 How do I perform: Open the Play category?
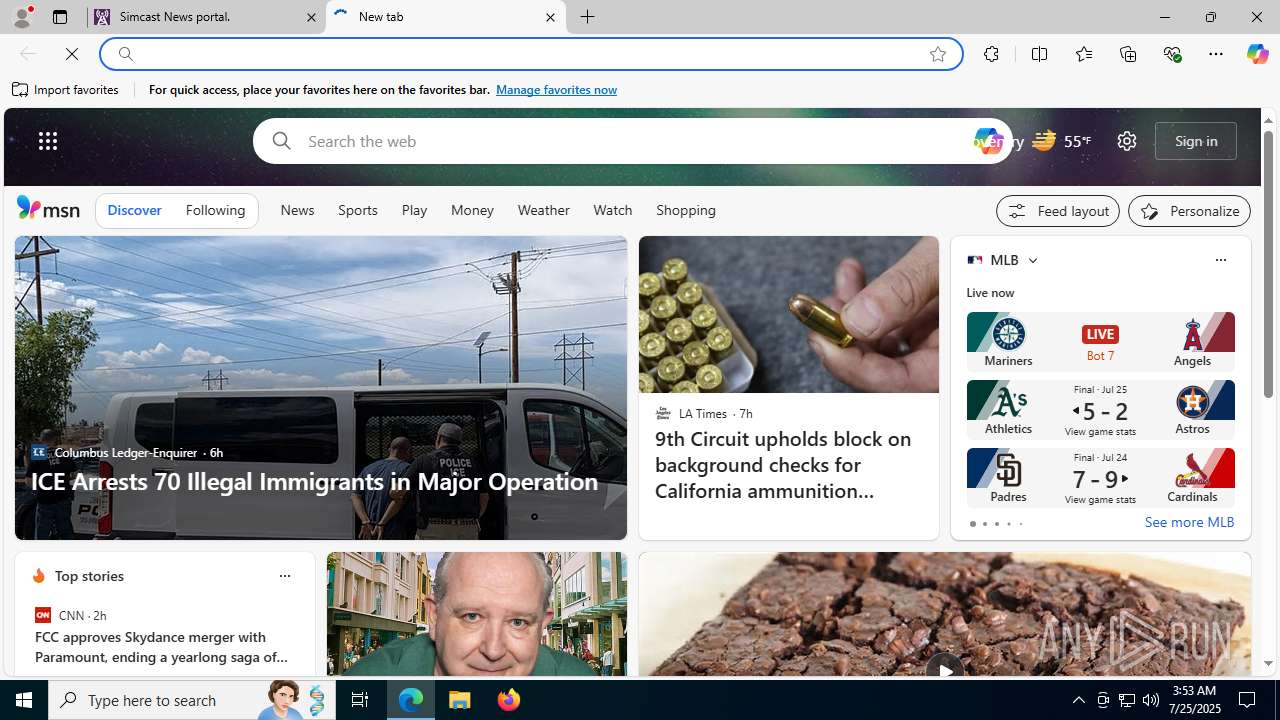click(414, 211)
